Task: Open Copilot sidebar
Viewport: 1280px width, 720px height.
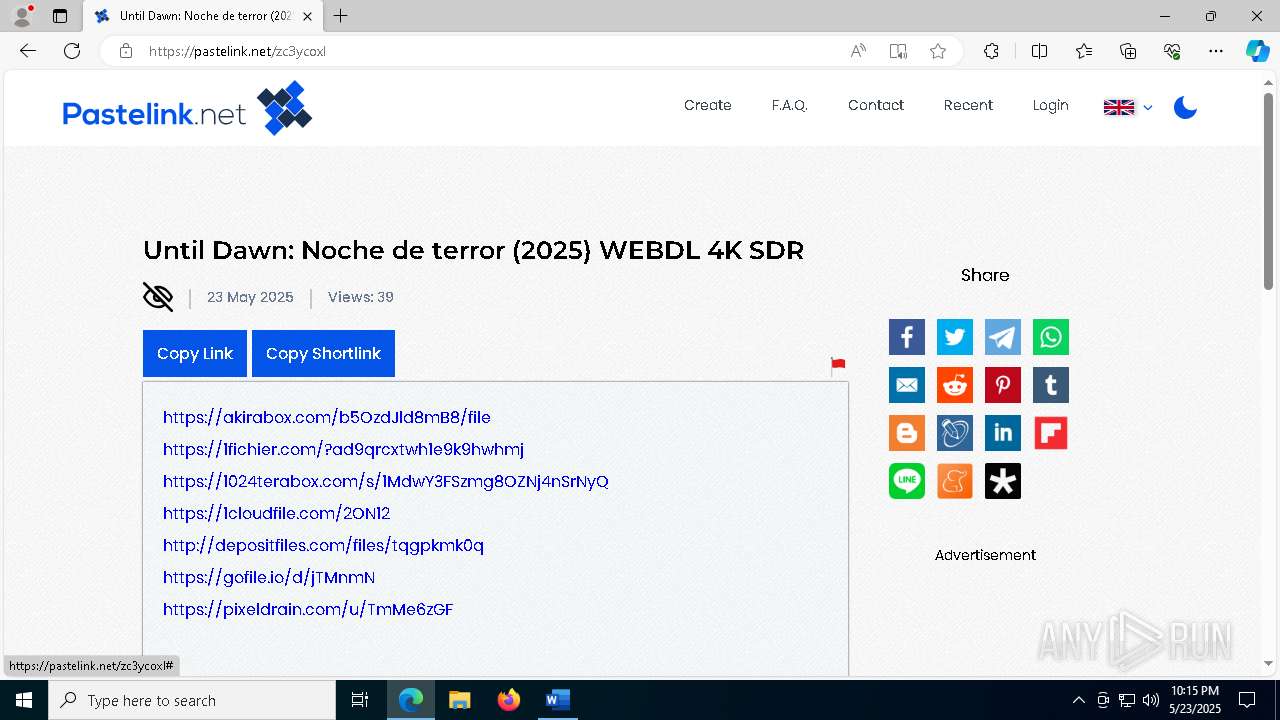Action: tap(1257, 51)
